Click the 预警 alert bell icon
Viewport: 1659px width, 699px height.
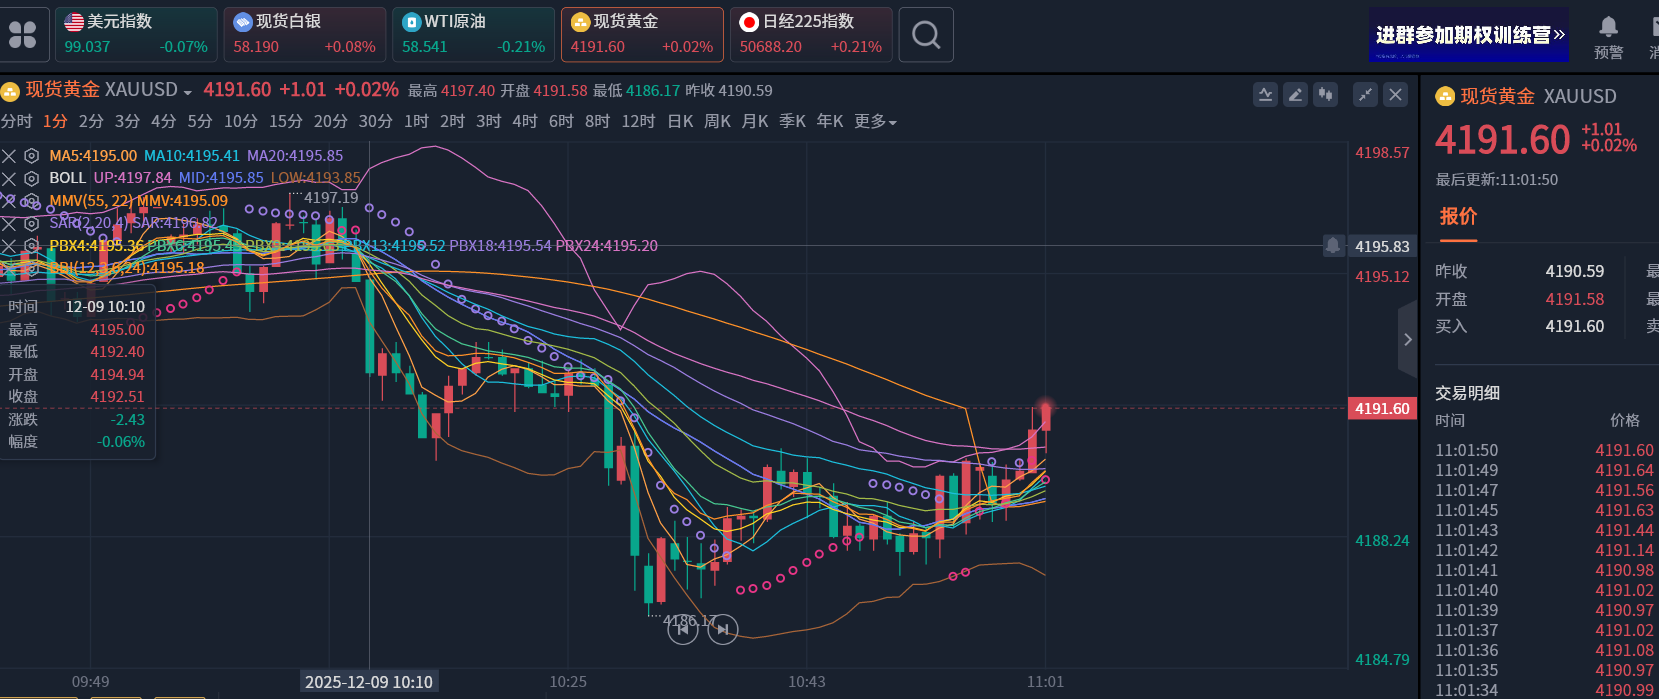pyautogui.click(x=1608, y=28)
